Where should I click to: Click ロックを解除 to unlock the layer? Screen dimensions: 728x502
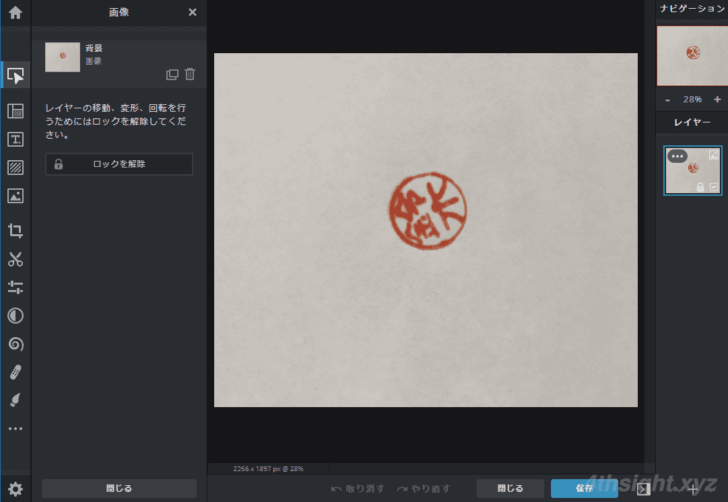click(119, 164)
